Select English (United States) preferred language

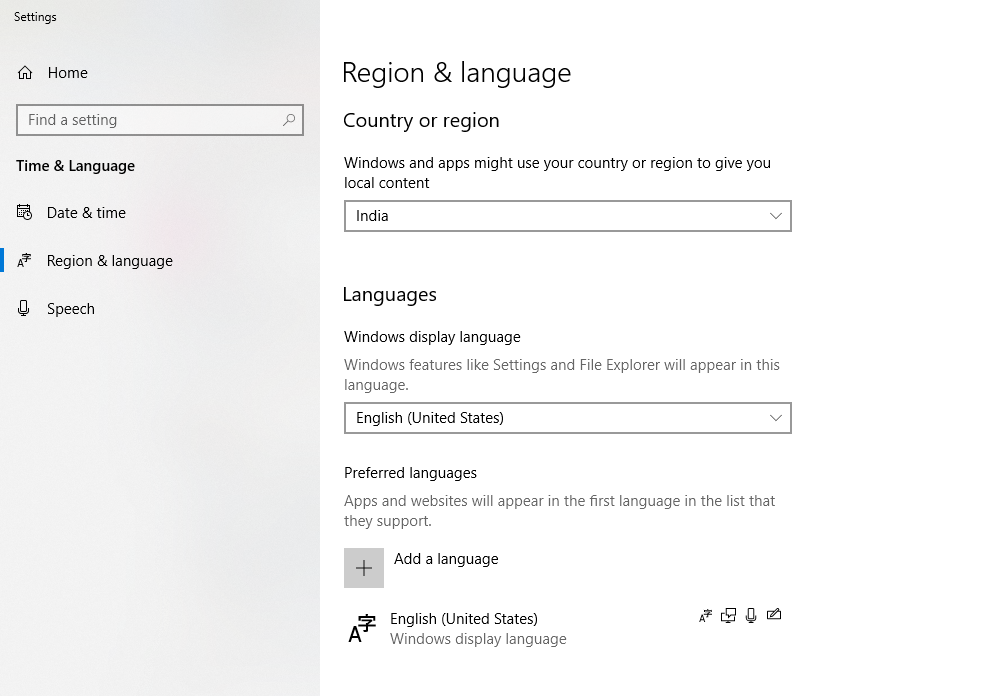464,619
